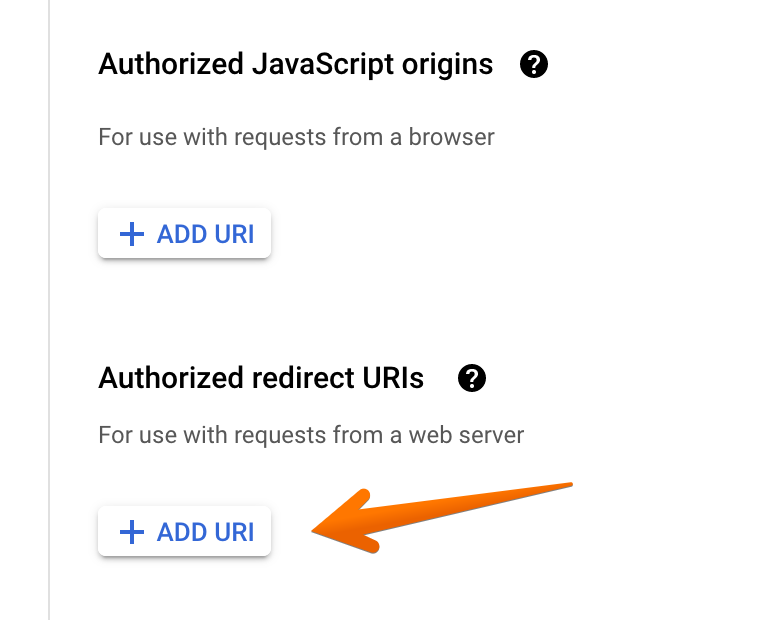The height and width of the screenshot is (620, 784).
Task: Click the plus icon under JavaScript origins
Action: click(x=131, y=235)
